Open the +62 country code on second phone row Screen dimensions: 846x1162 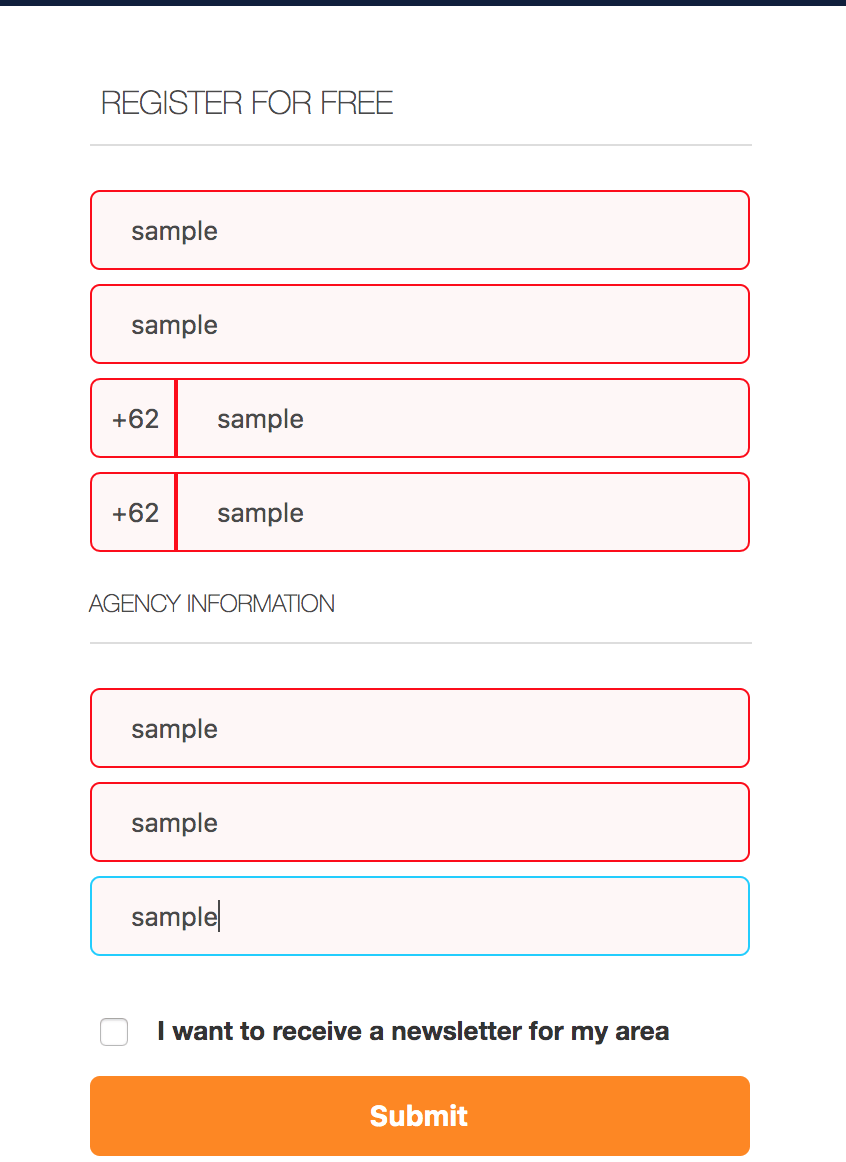pyautogui.click(x=135, y=512)
